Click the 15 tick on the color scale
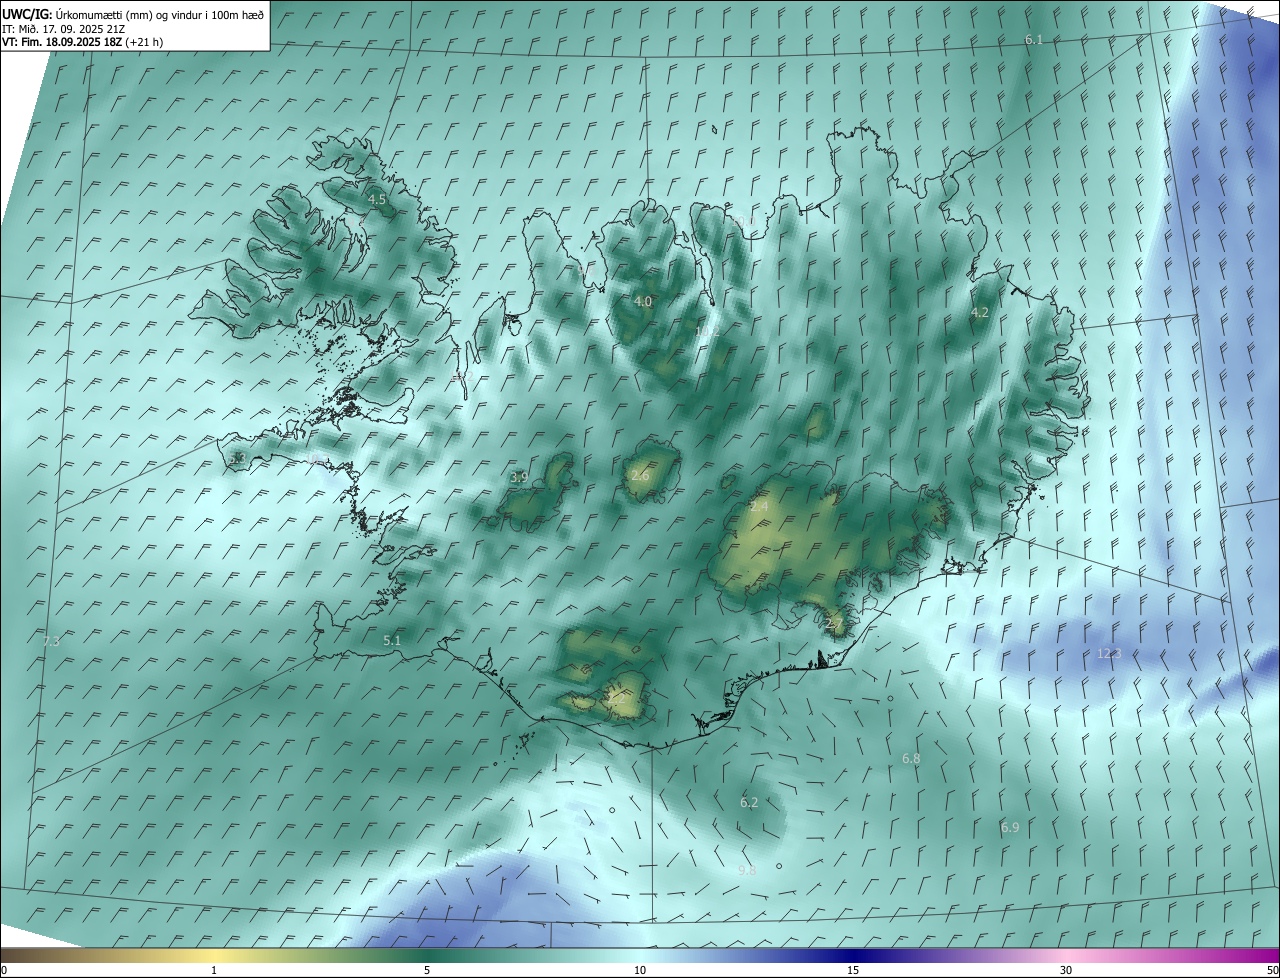Screen dimensions: 1280x978 point(853,970)
